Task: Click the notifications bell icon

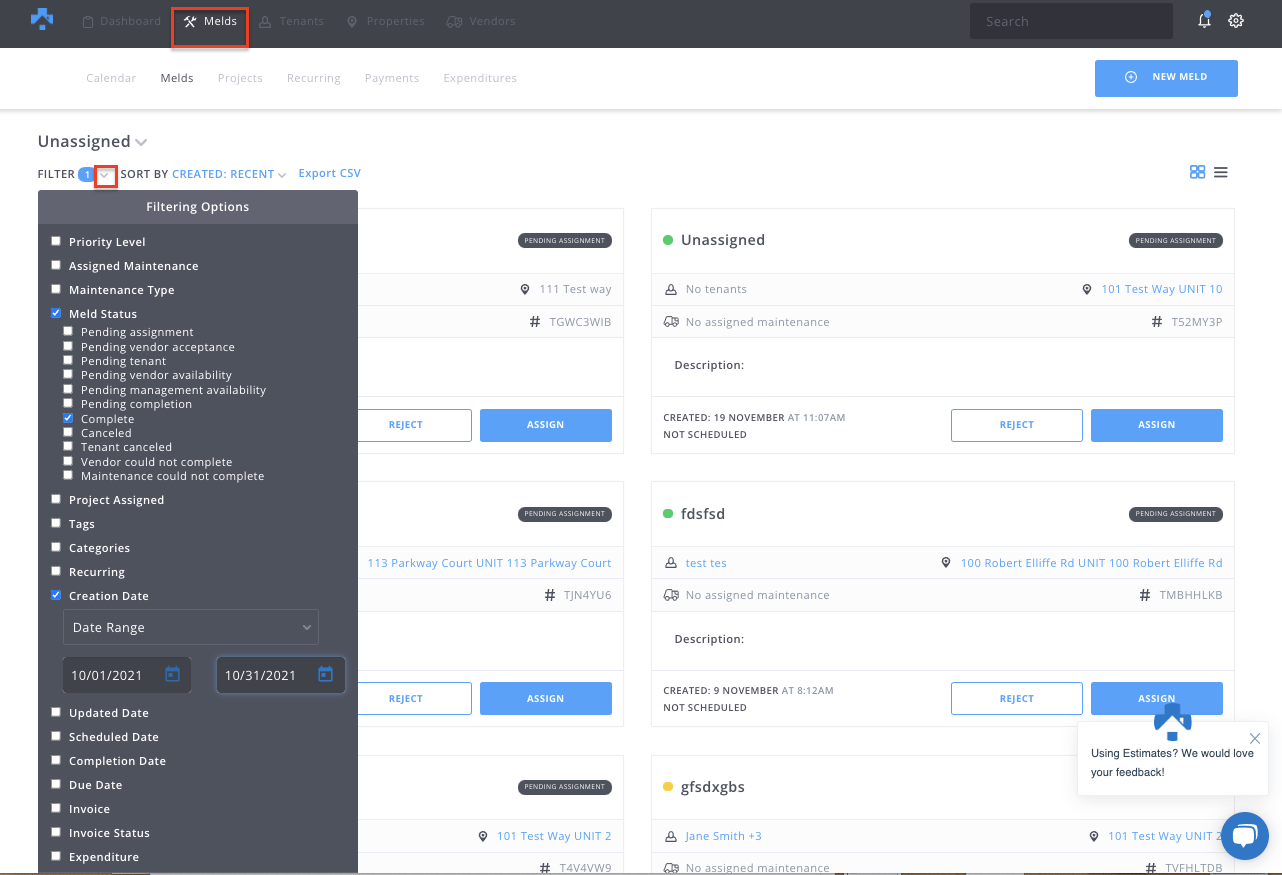Action: click(1204, 21)
